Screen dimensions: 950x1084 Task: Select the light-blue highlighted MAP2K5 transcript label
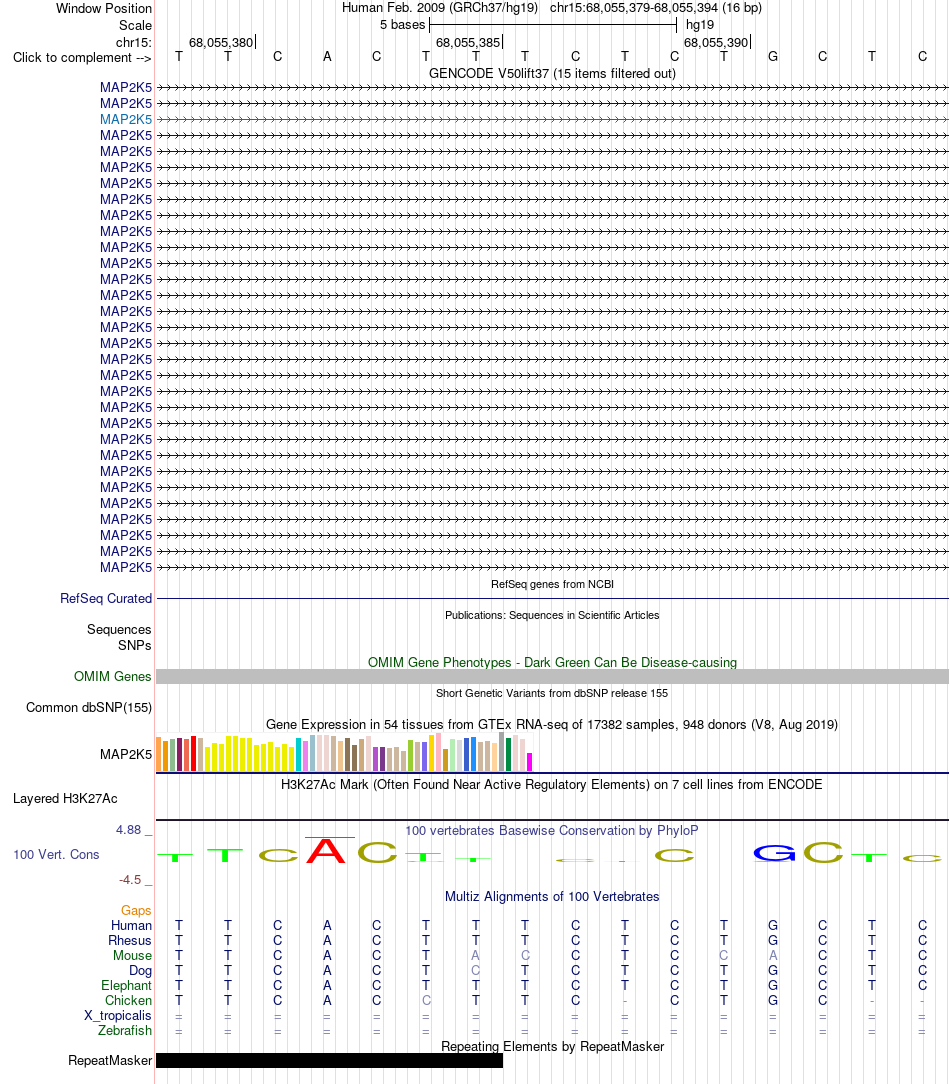126,120
